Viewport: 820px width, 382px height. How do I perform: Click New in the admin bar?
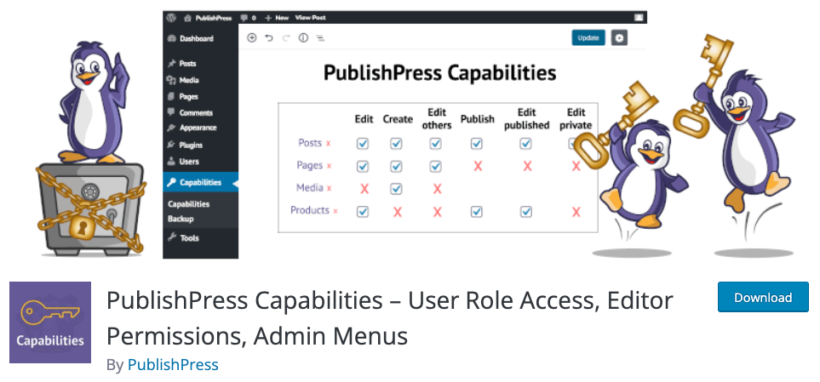(x=277, y=18)
